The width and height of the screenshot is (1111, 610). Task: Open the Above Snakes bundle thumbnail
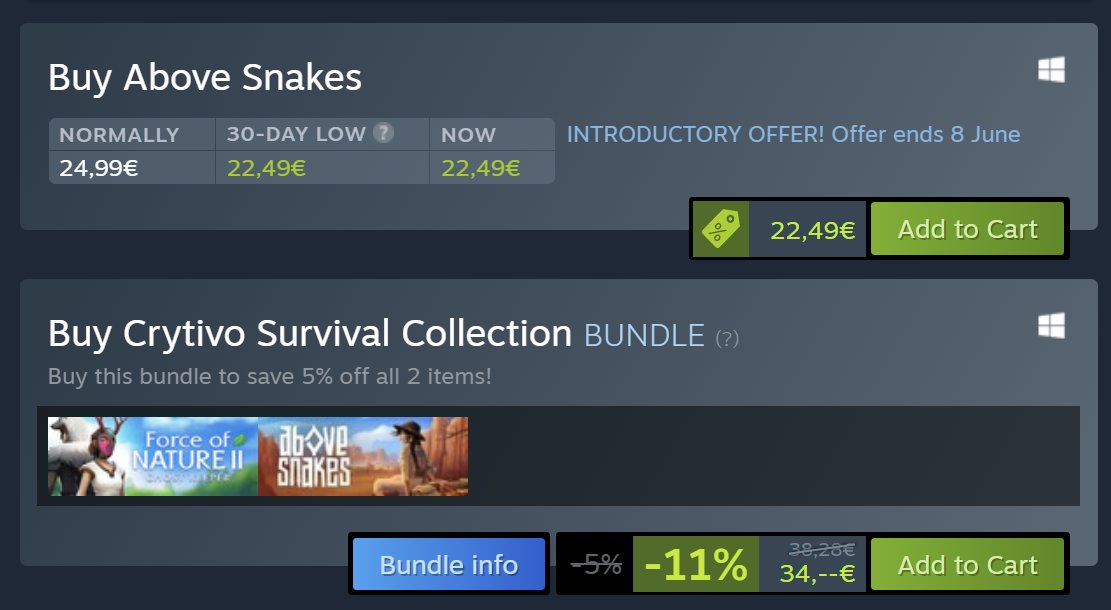[363, 456]
